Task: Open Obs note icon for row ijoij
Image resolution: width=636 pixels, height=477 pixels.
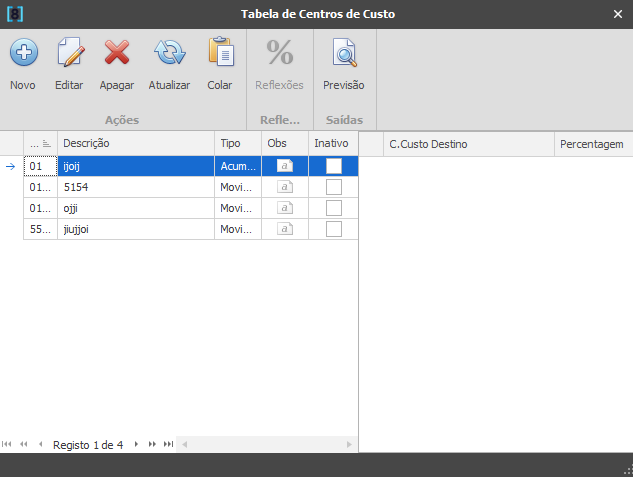Action: tap(285, 166)
